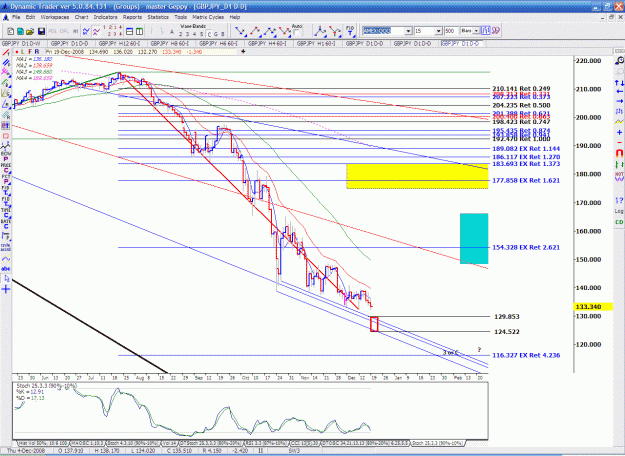Click the black plus icon in the chart header
The height and width of the screenshot is (456, 625).
[x=243, y=51]
